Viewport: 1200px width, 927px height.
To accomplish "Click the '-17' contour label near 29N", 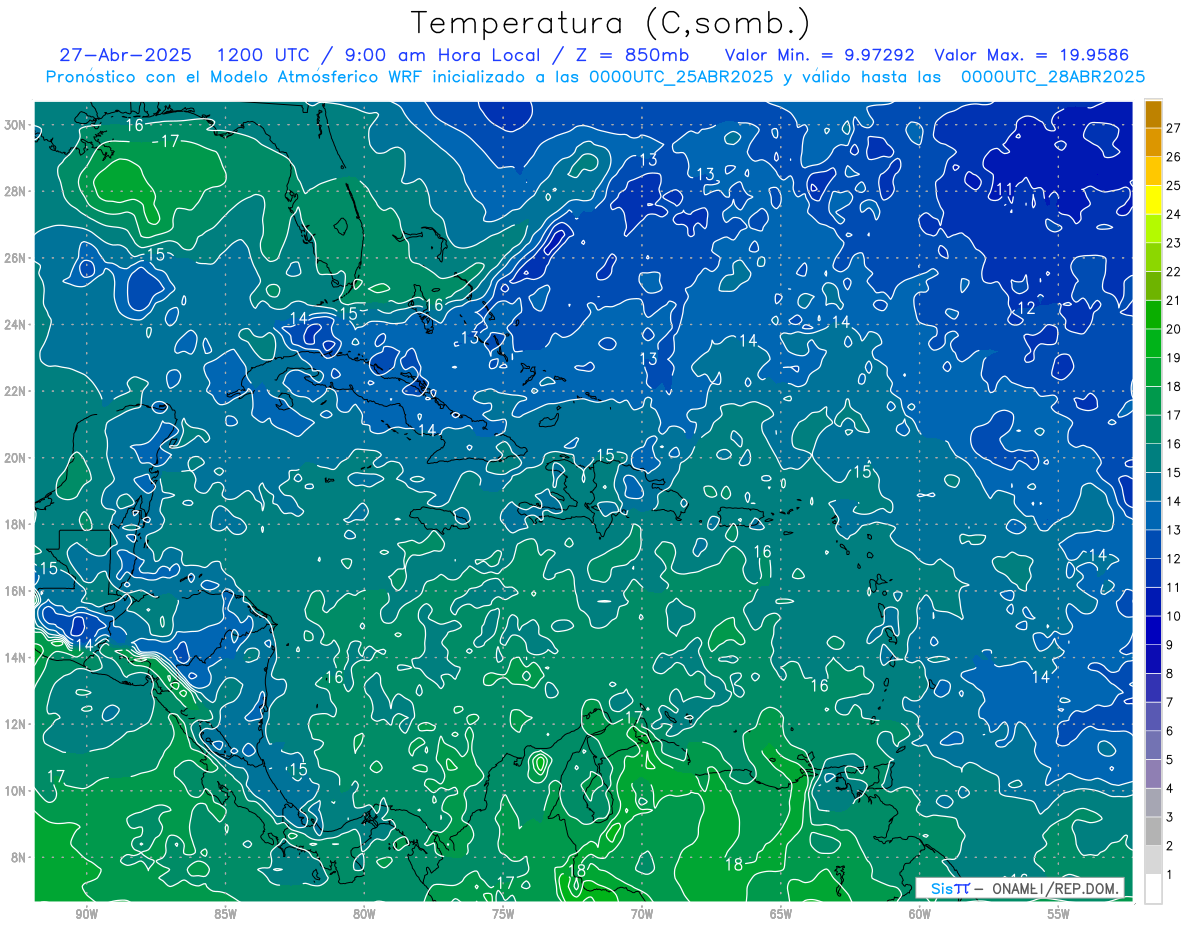I will [166, 142].
